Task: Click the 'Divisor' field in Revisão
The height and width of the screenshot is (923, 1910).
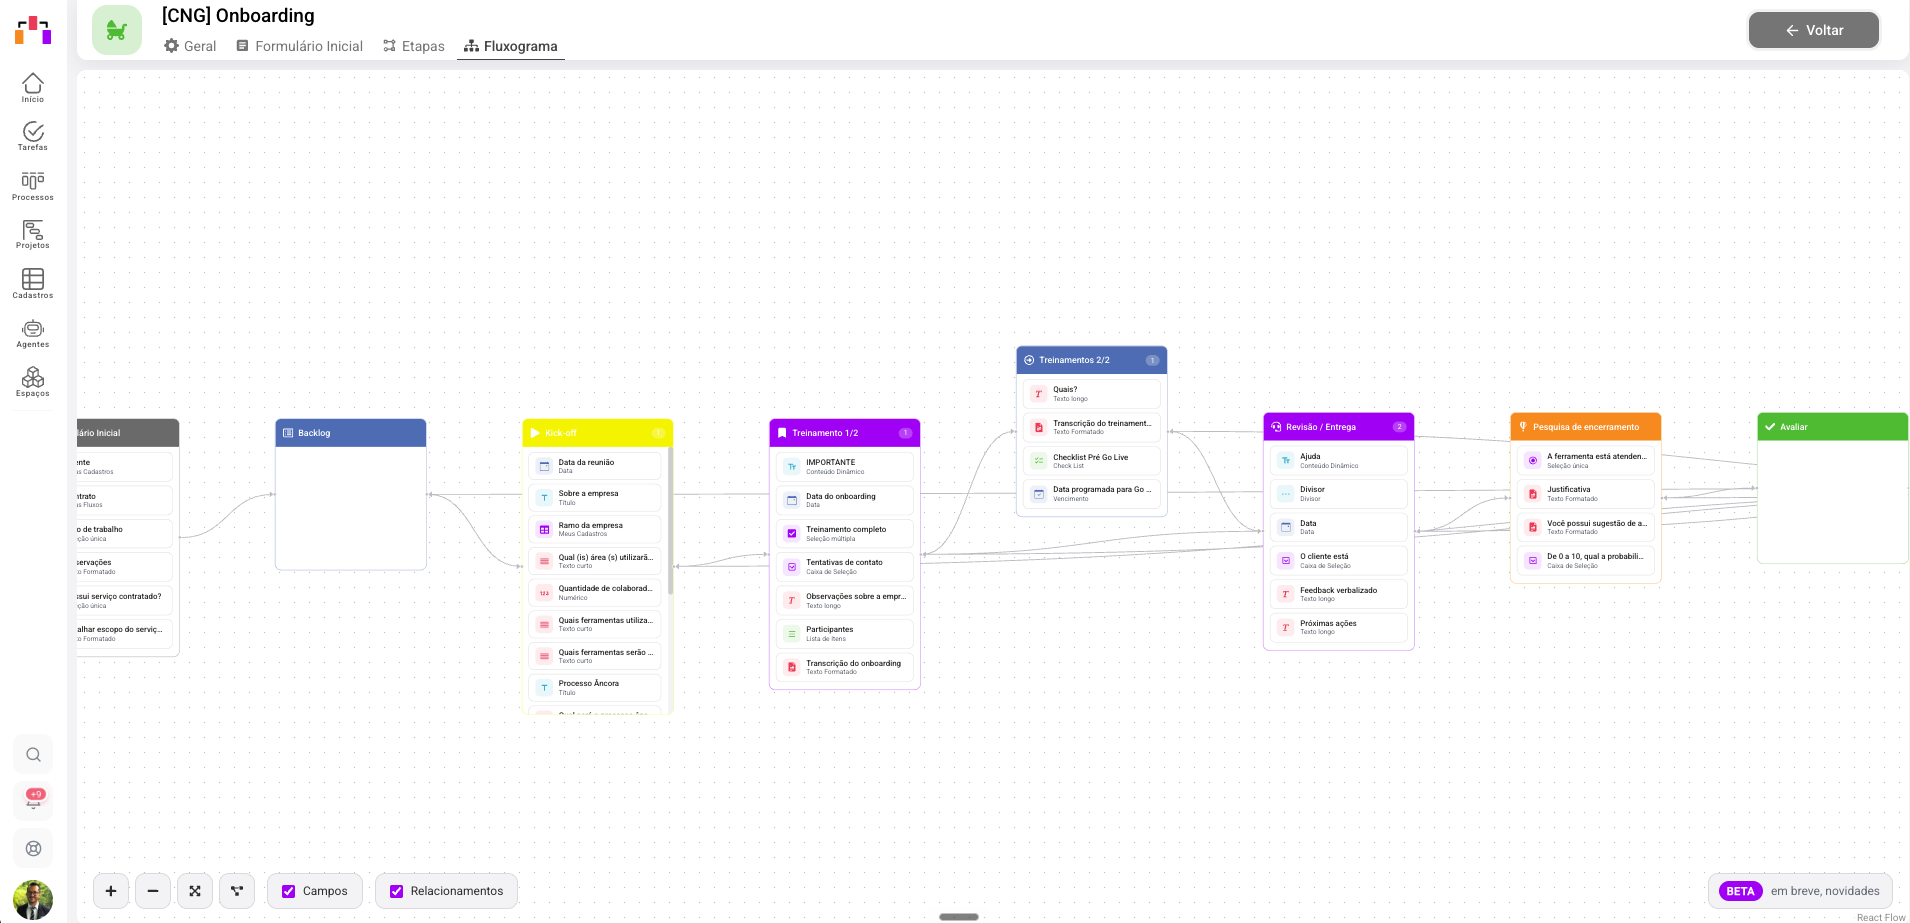Action: pos(1339,493)
